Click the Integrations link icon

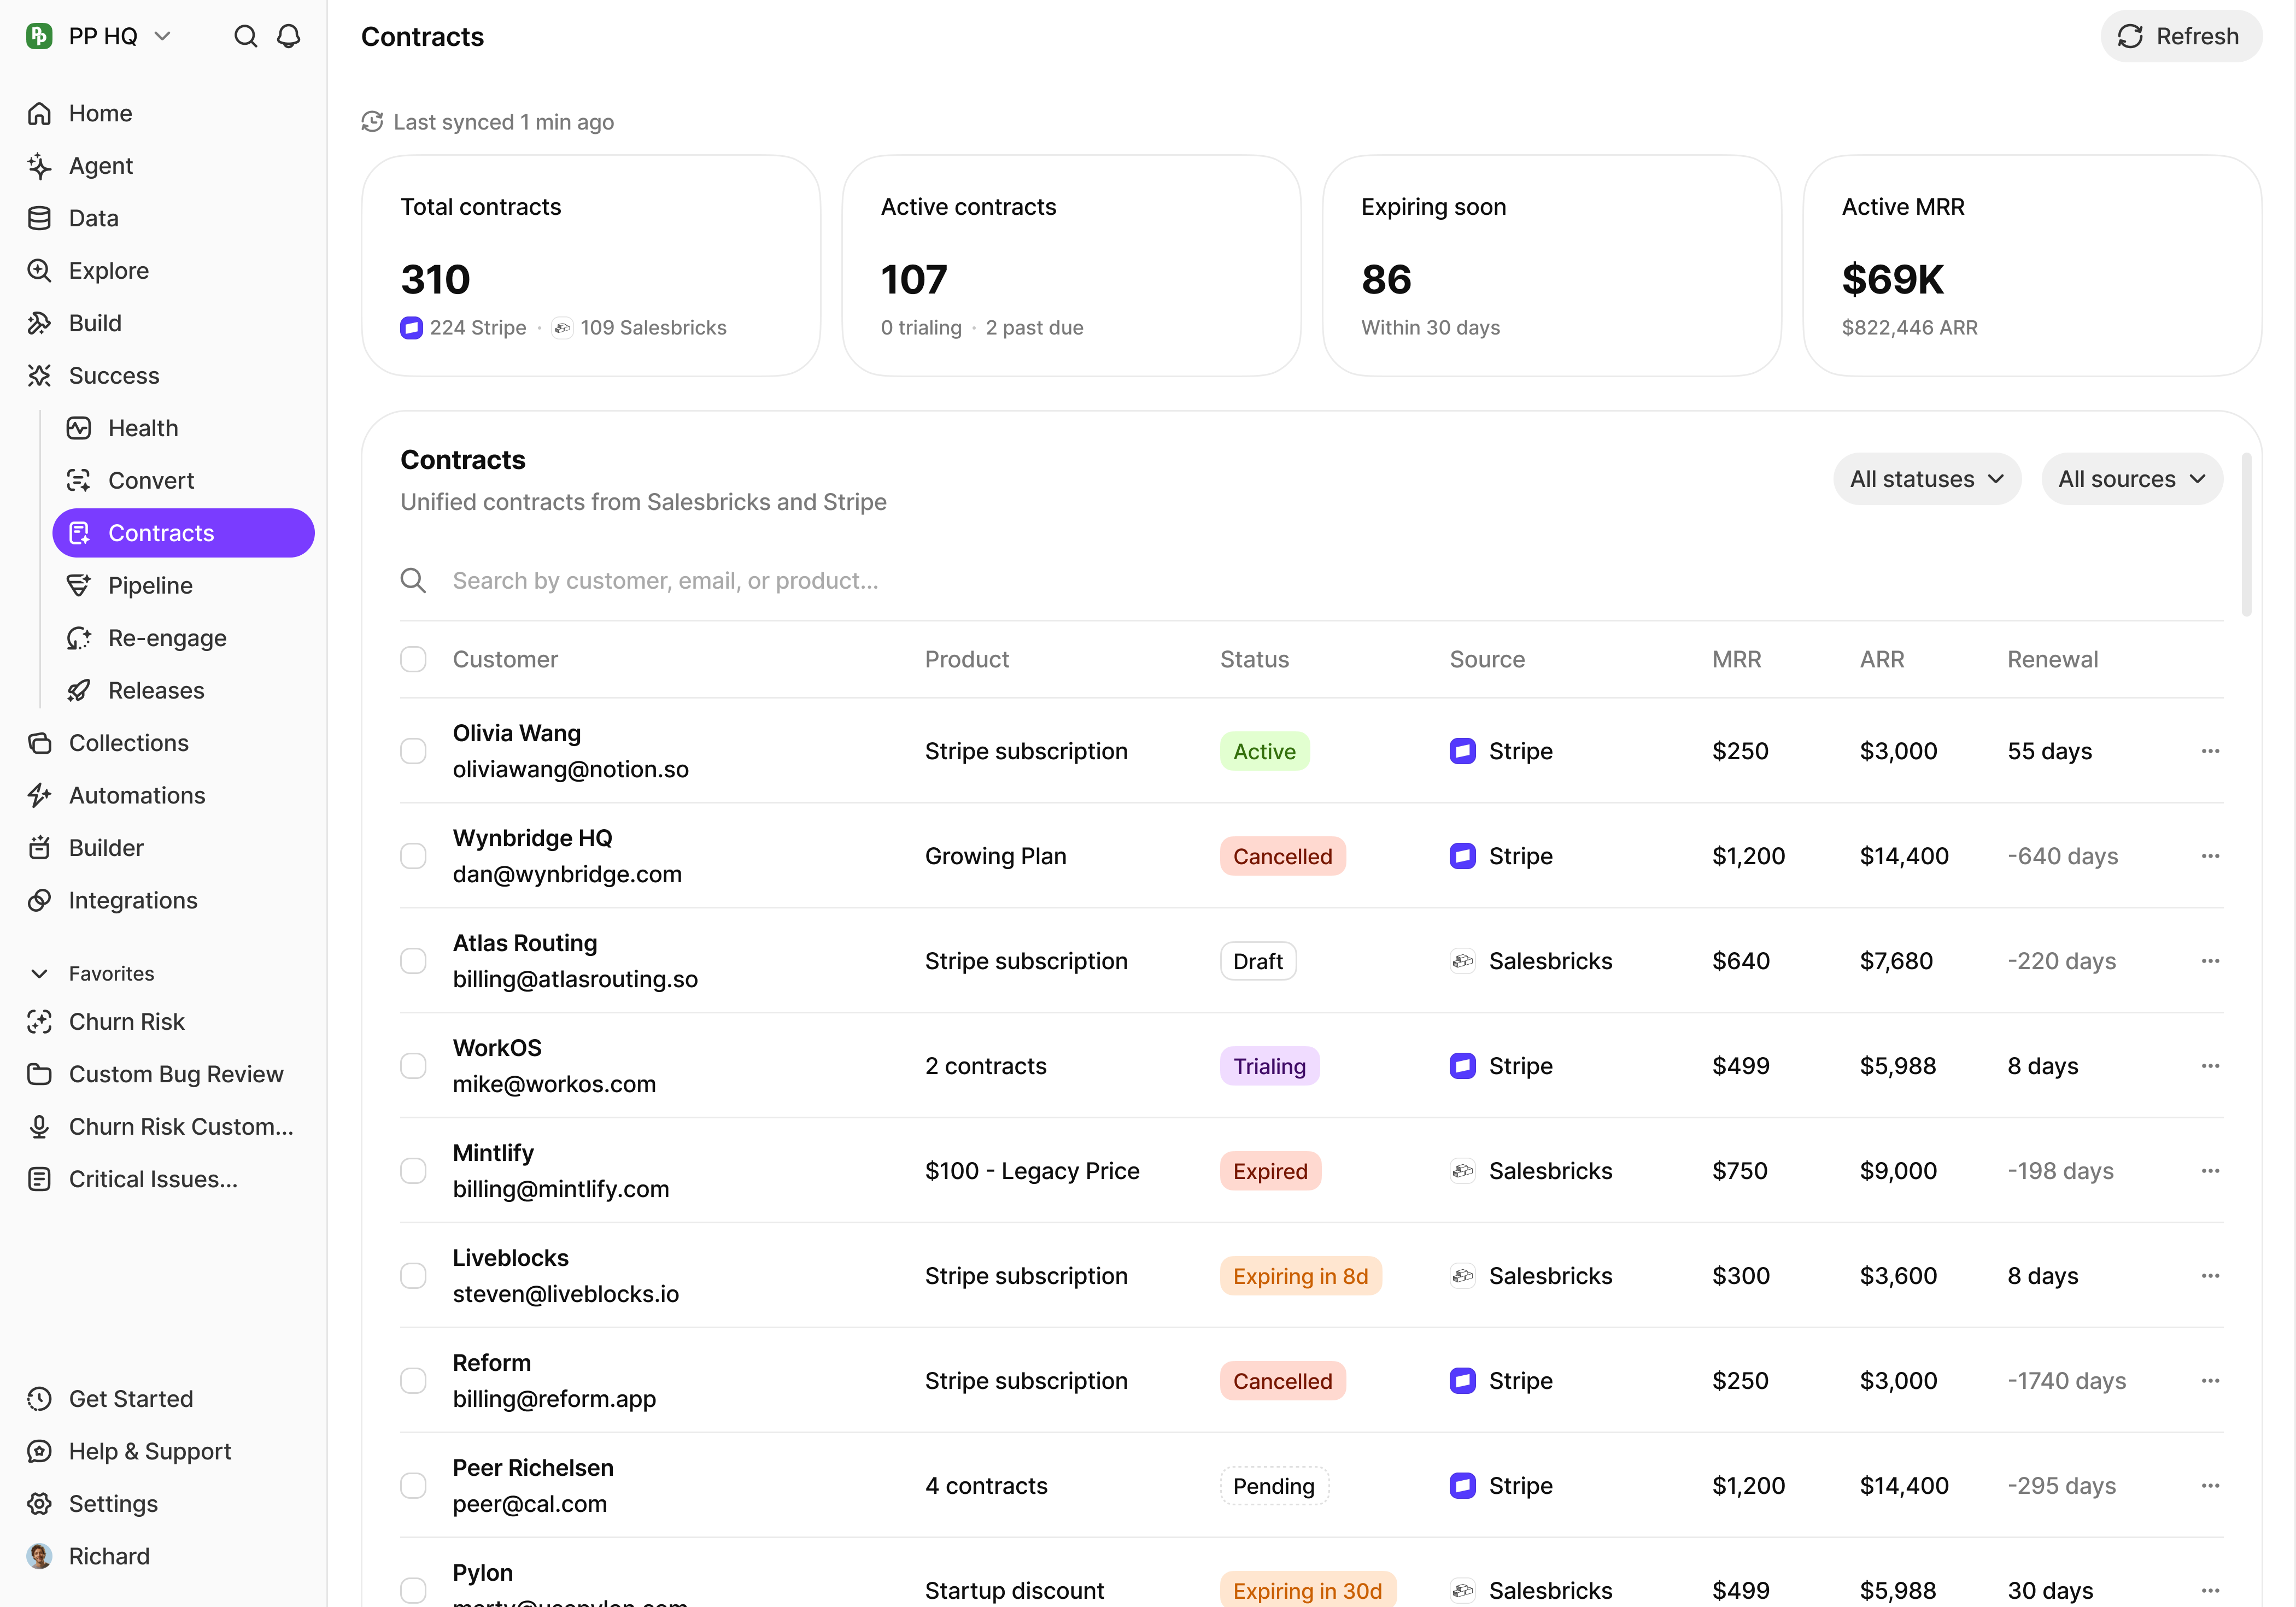39,901
